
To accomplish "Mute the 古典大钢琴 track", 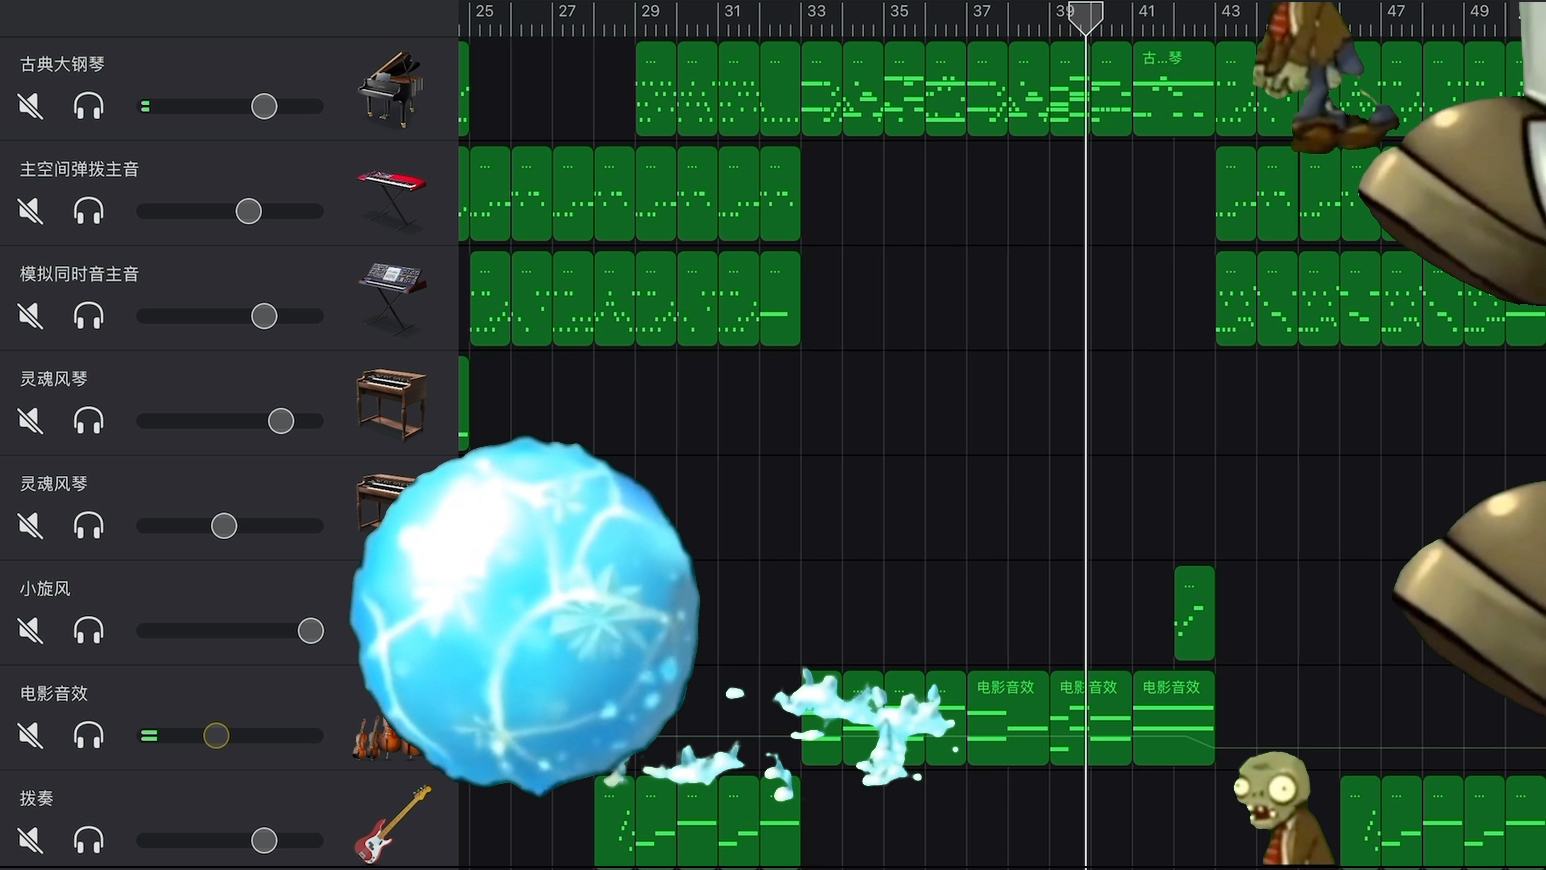I will (x=31, y=106).
